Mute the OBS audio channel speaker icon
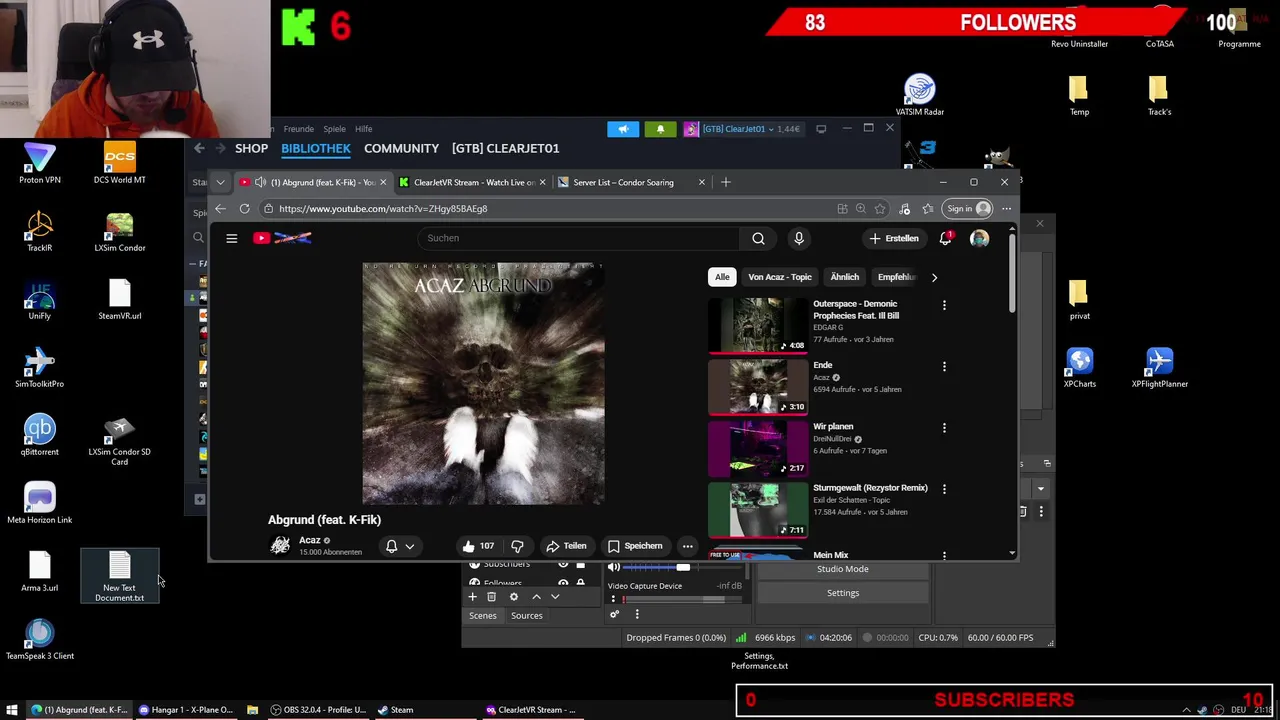Image resolution: width=1280 pixels, height=720 pixels. pos(614,567)
